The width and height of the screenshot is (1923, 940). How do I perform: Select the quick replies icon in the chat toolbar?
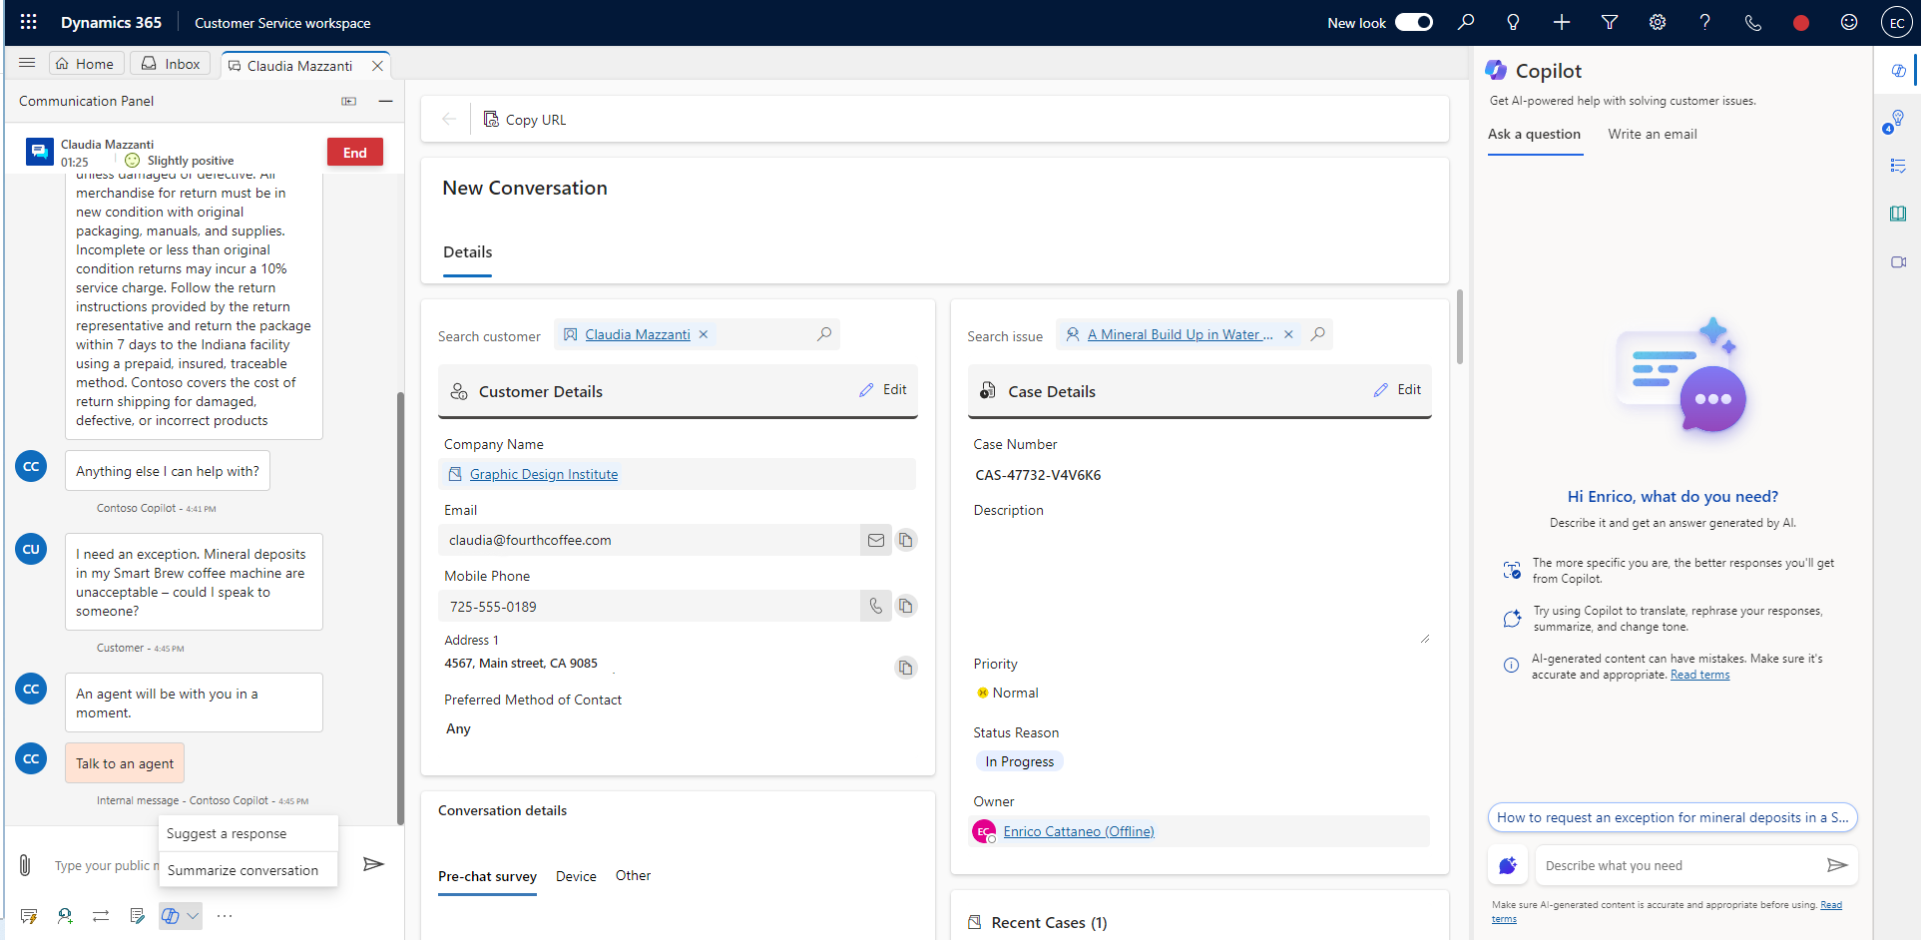(29, 916)
